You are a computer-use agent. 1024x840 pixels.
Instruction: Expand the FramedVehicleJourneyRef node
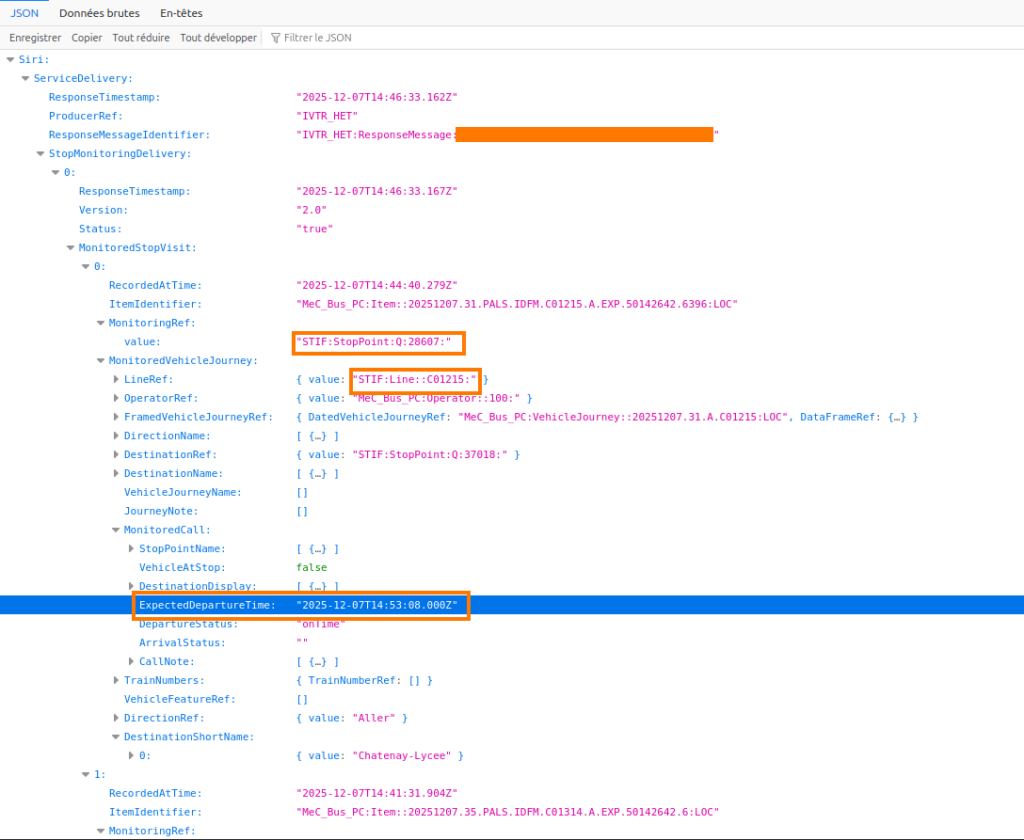click(115, 417)
